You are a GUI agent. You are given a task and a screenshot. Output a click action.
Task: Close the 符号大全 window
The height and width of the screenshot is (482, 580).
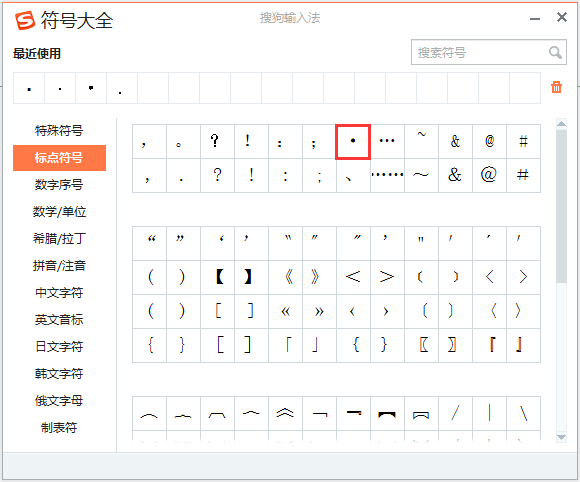point(562,17)
